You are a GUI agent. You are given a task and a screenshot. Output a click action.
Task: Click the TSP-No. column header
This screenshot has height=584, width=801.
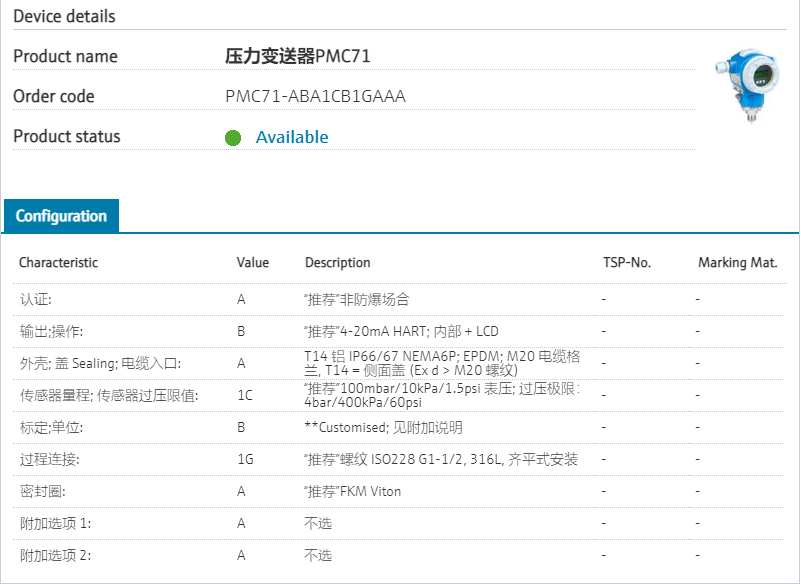coord(626,263)
